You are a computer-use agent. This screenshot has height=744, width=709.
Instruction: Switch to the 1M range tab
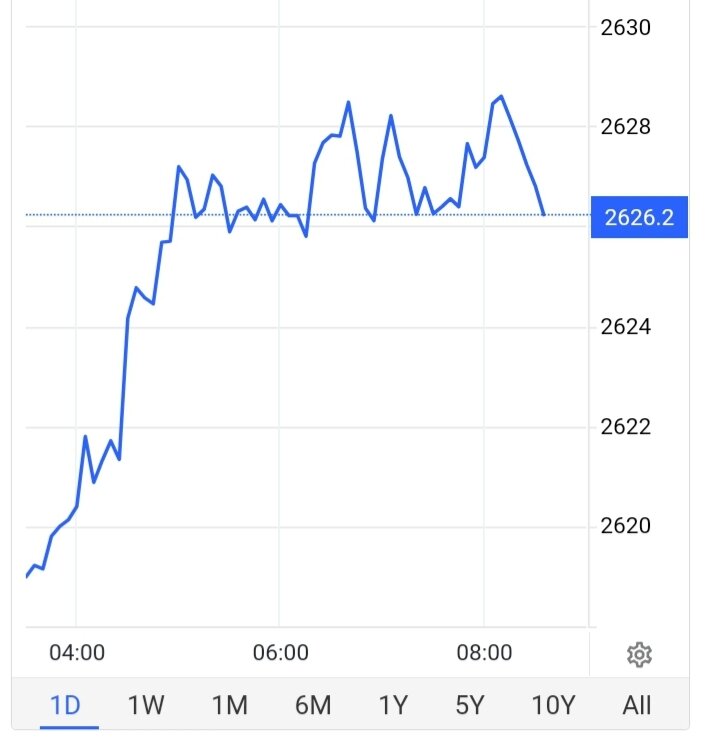pos(229,705)
